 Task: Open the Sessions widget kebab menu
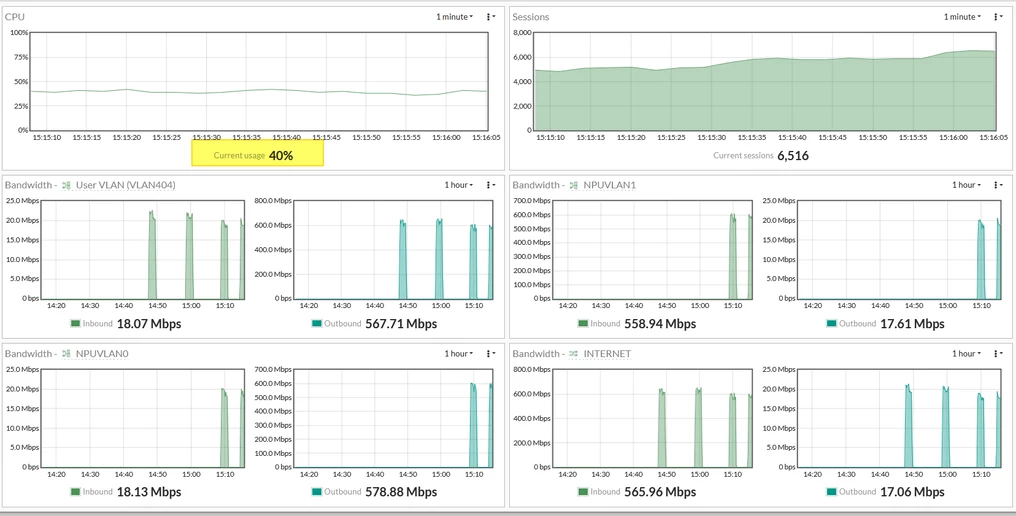[x=997, y=16]
